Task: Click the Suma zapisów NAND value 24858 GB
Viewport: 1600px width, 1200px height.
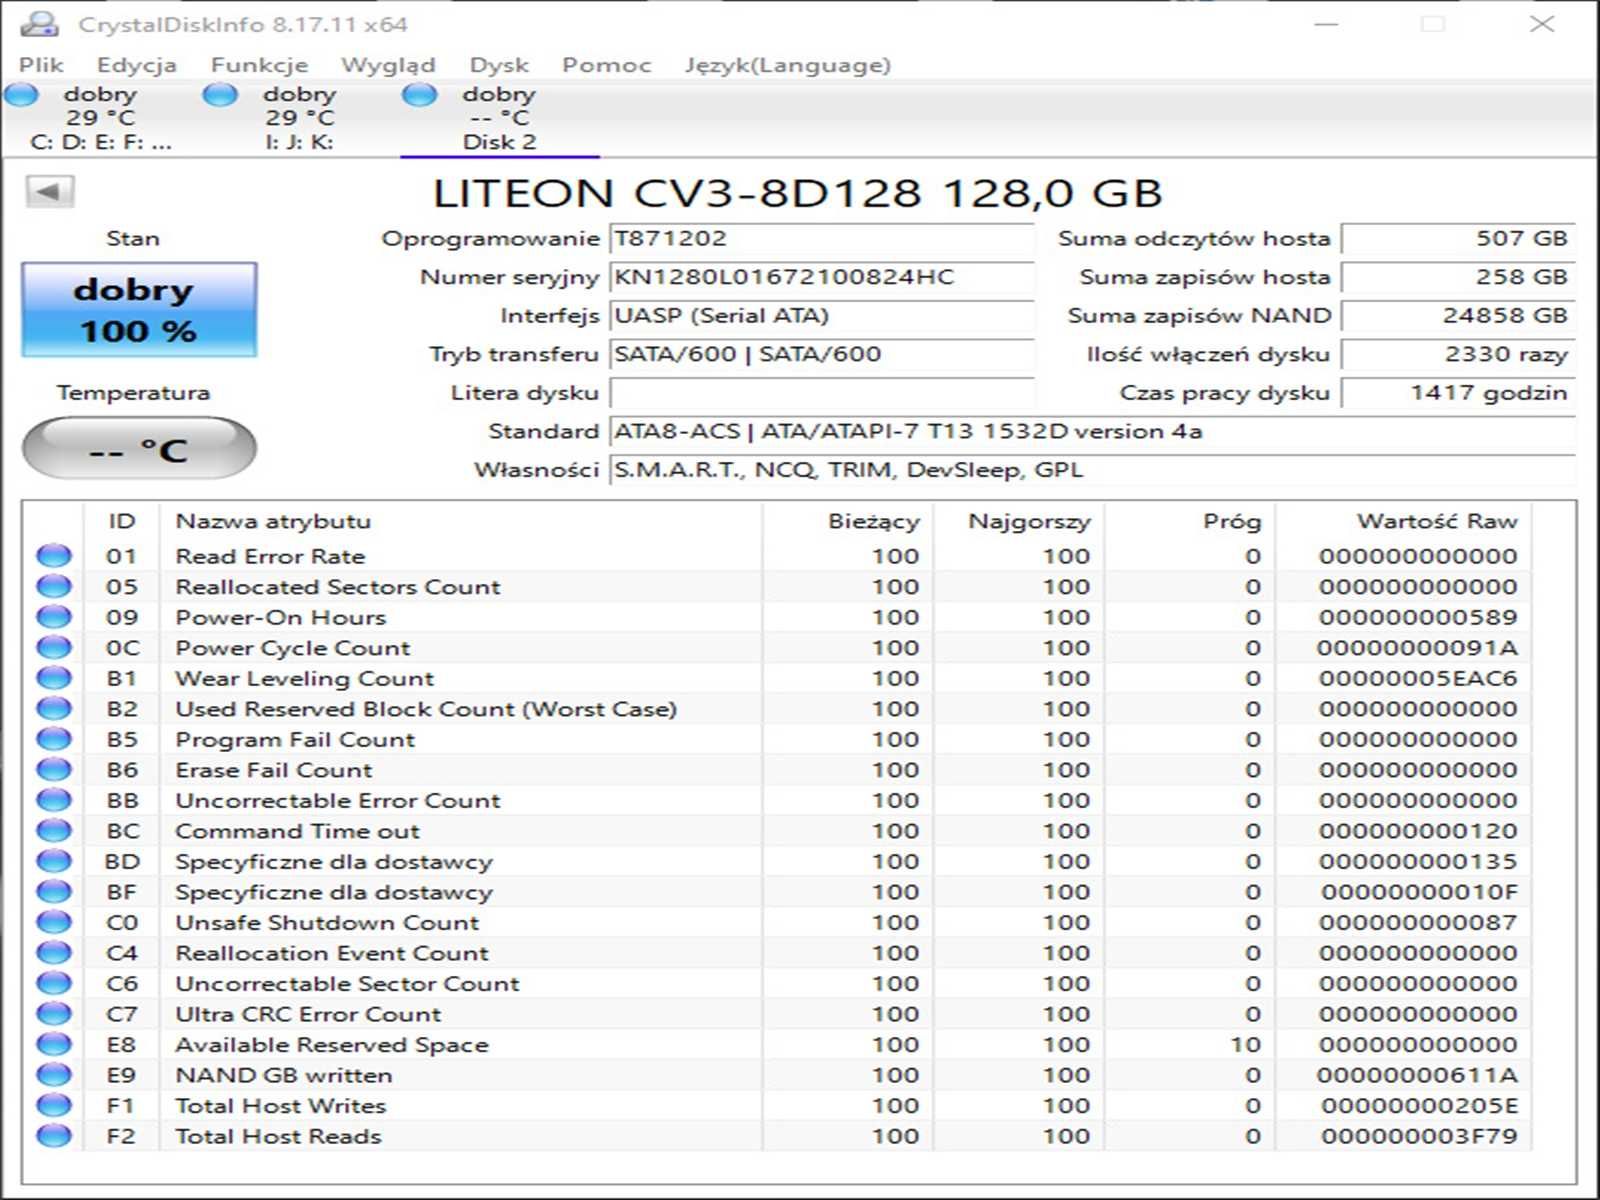Action: point(1458,315)
